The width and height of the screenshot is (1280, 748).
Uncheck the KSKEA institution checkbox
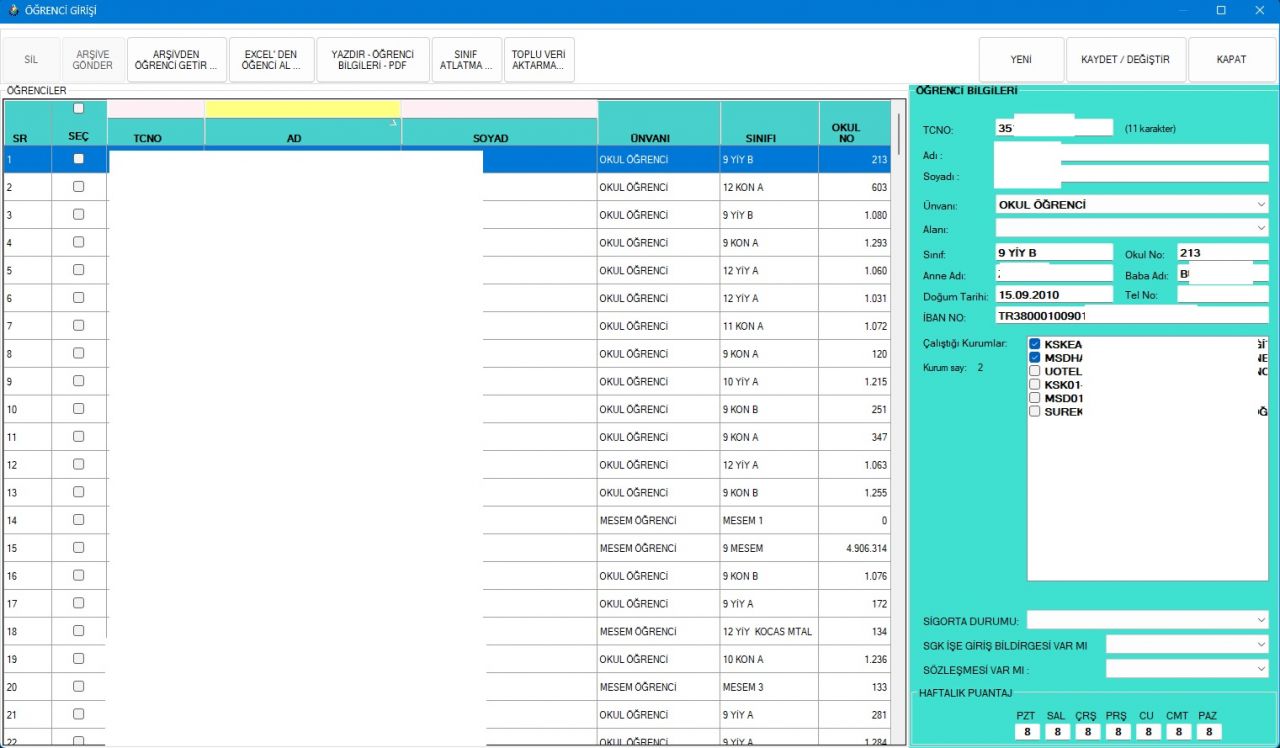pos(1035,344)
